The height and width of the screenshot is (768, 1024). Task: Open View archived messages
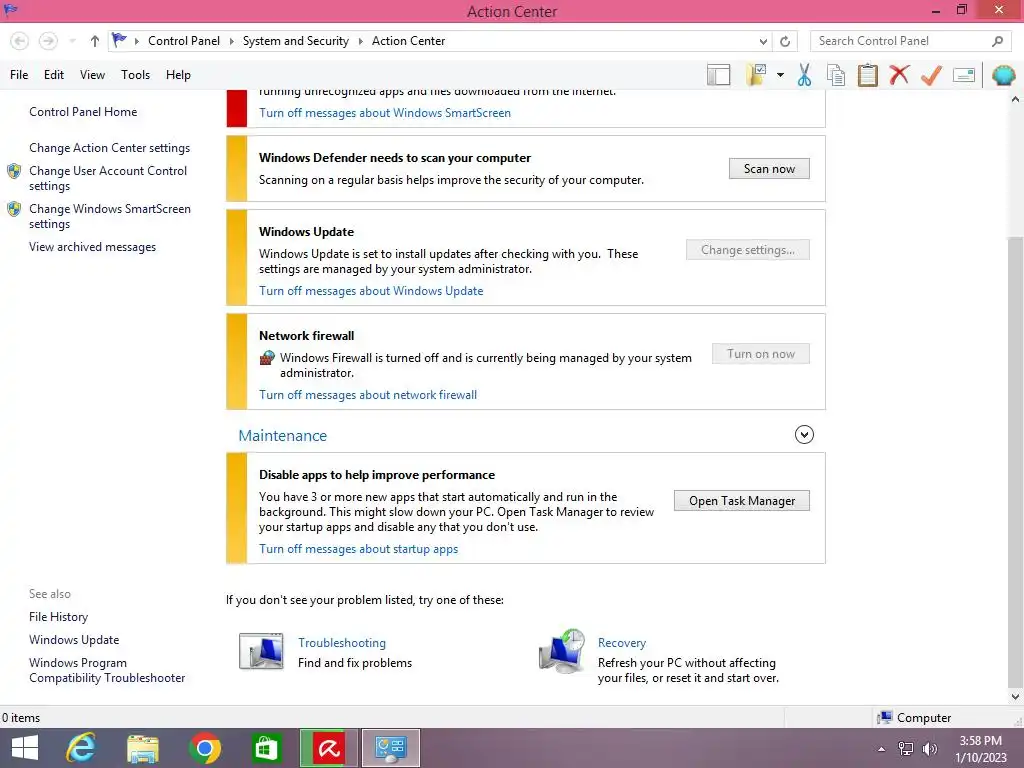point(92,247)
